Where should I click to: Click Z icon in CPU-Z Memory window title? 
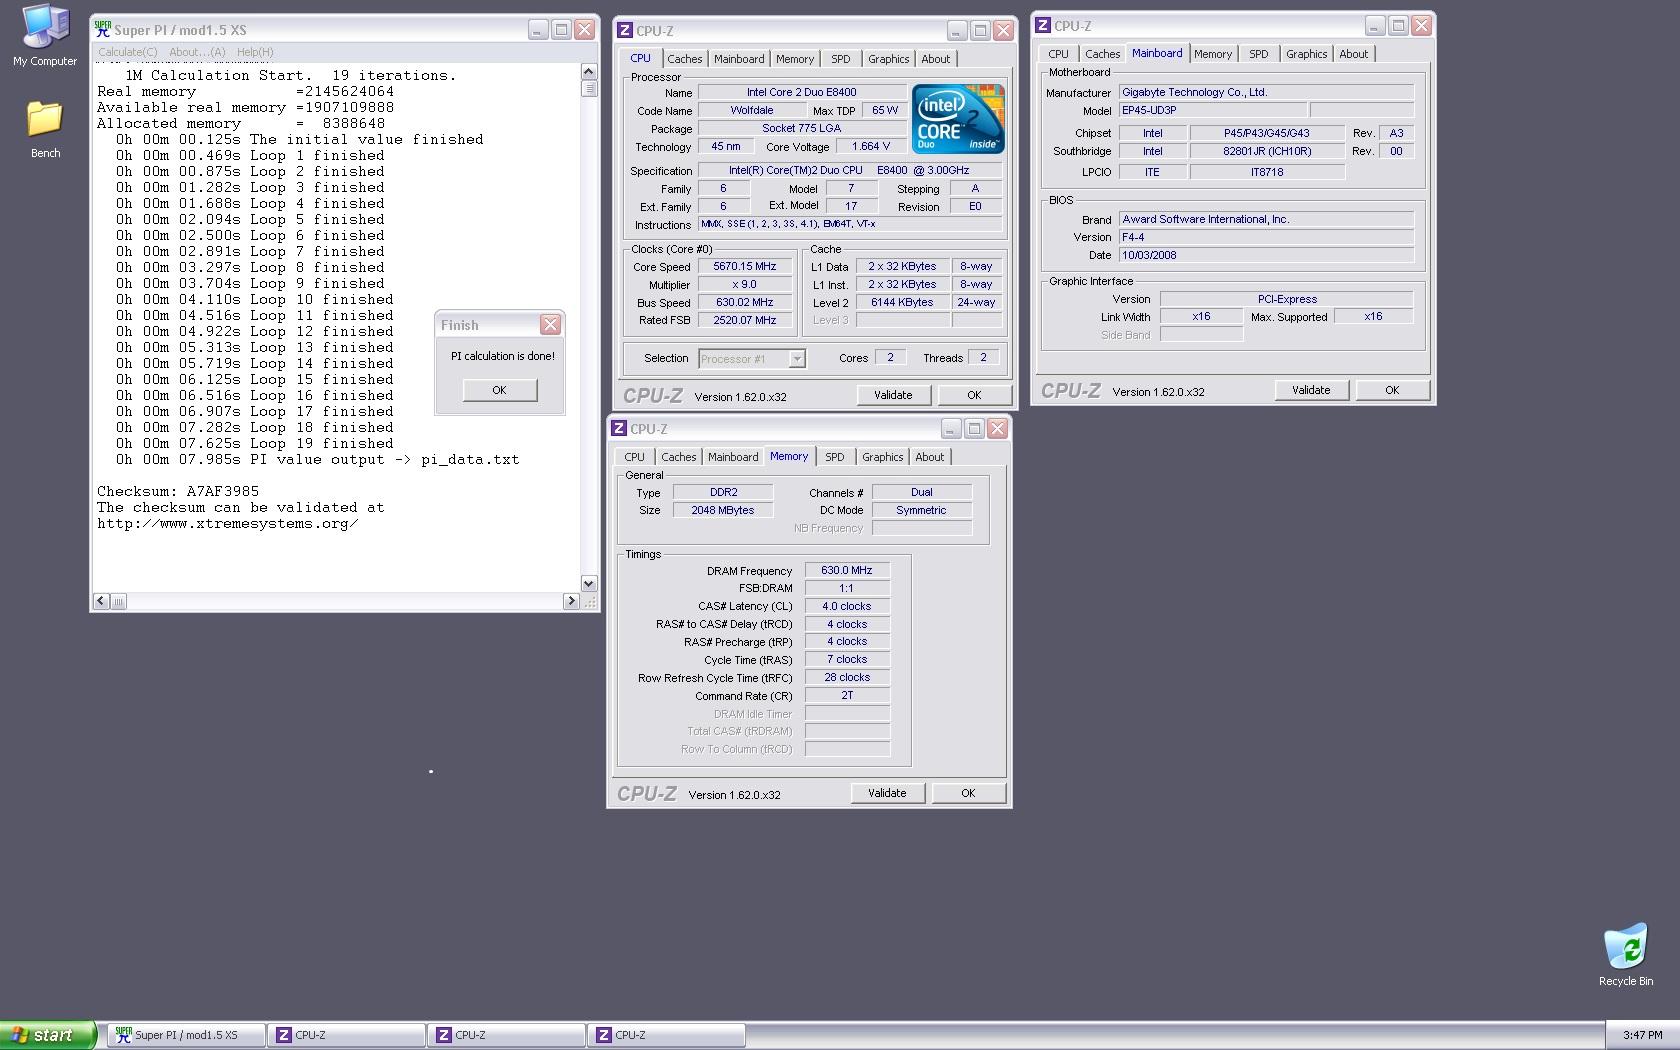(x=618, y=429)
